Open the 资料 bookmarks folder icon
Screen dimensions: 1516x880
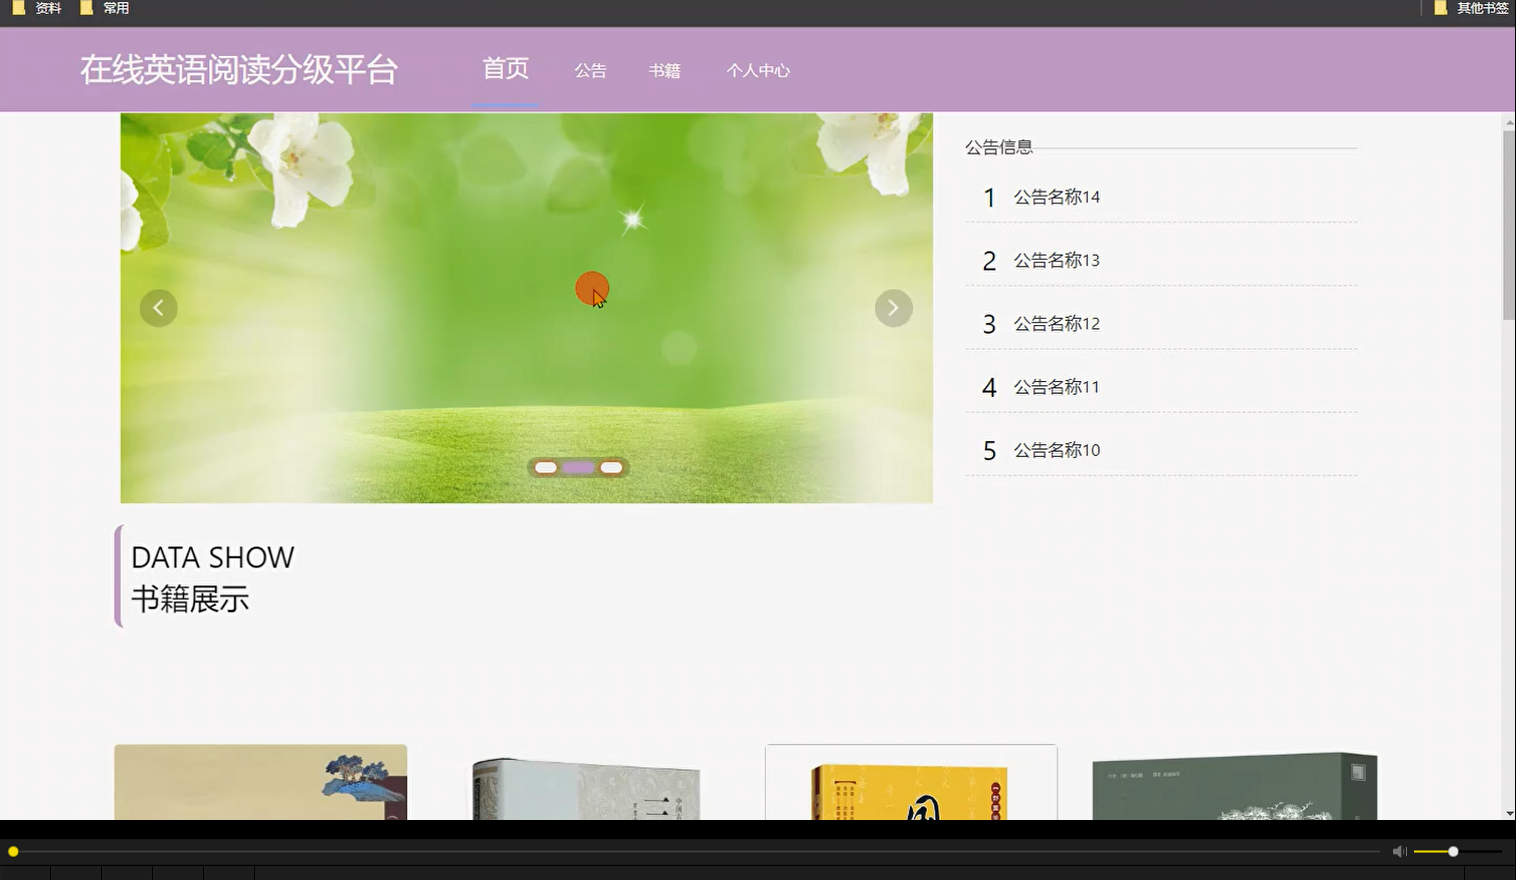click(x=18, y=8)
